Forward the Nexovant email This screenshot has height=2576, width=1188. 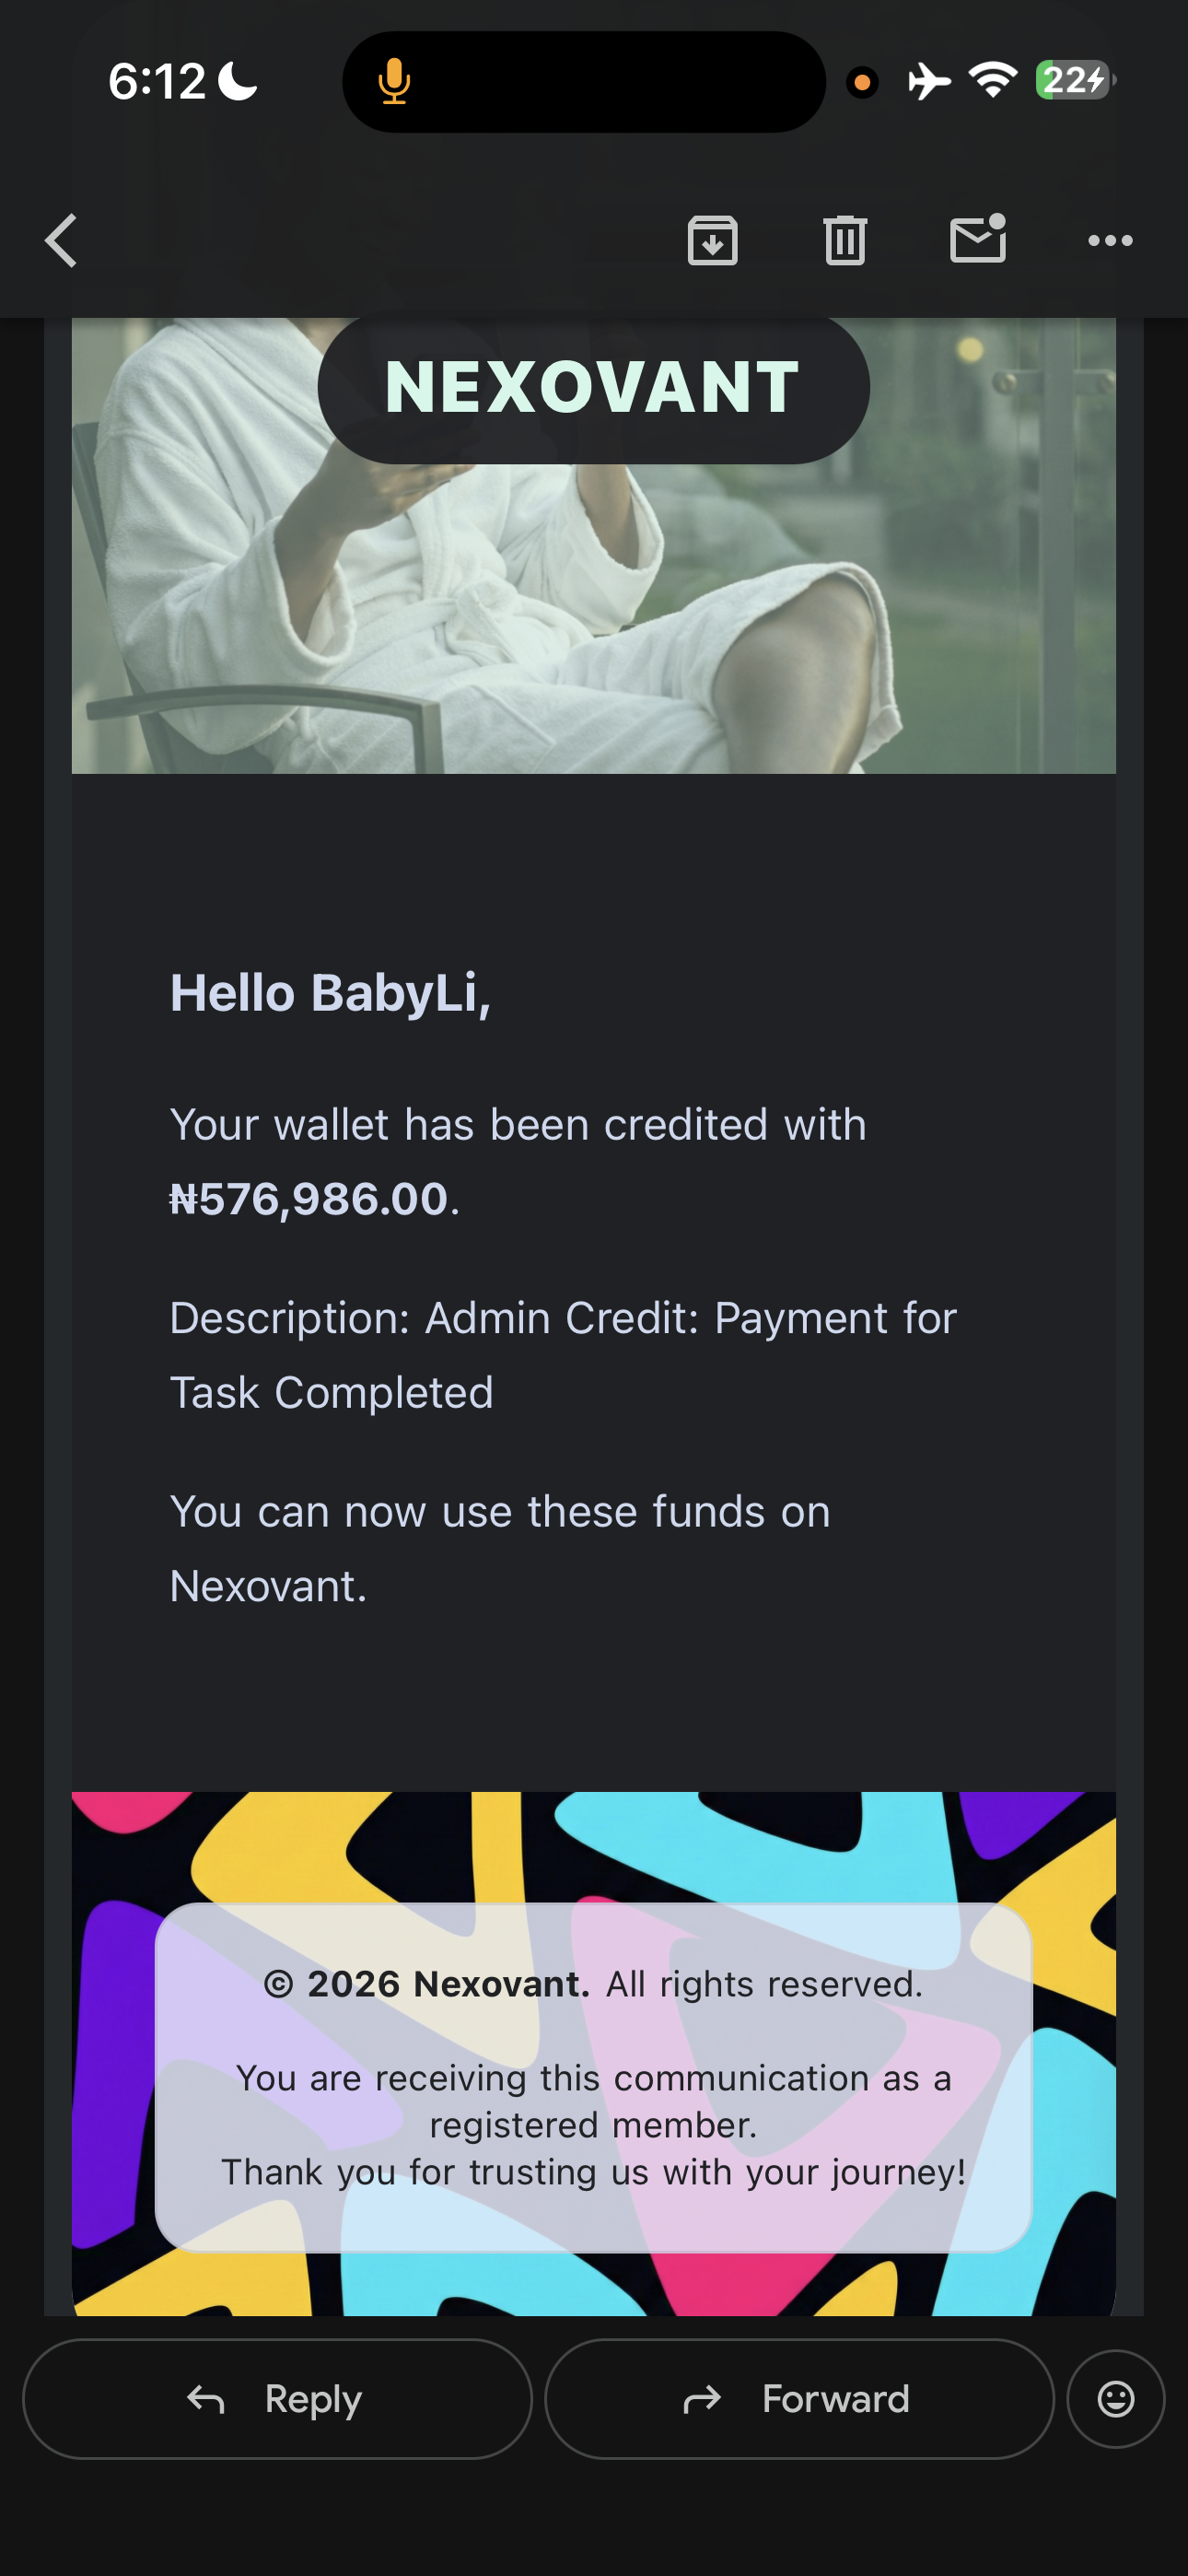(799, 2398)
